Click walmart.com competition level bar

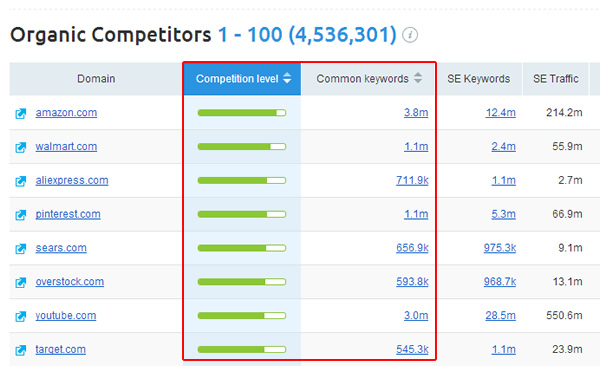tap(242, 146)
